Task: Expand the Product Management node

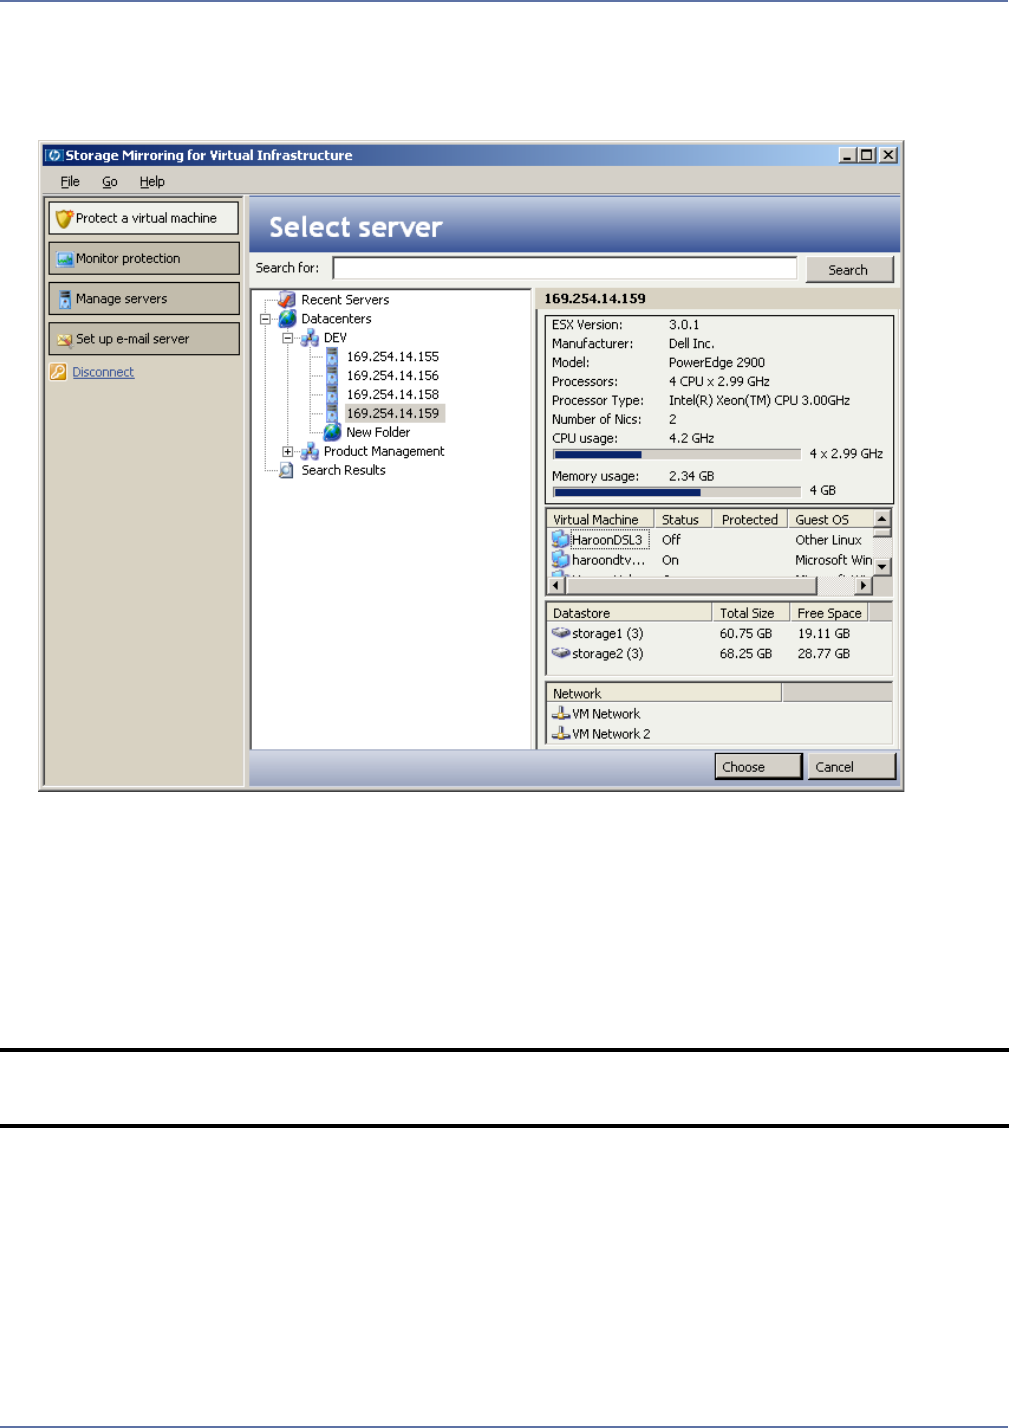Action: pyautogui.click(x=288, y=452)
